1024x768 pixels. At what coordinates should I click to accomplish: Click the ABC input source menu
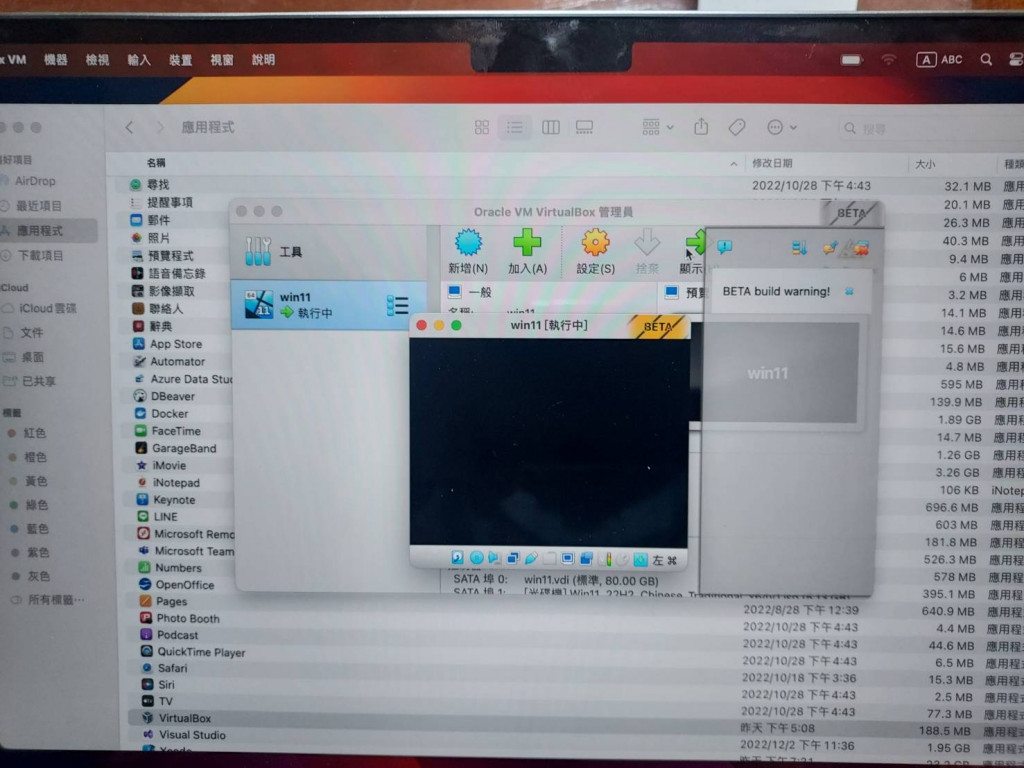pyautogui.click(x=939, y=59)
